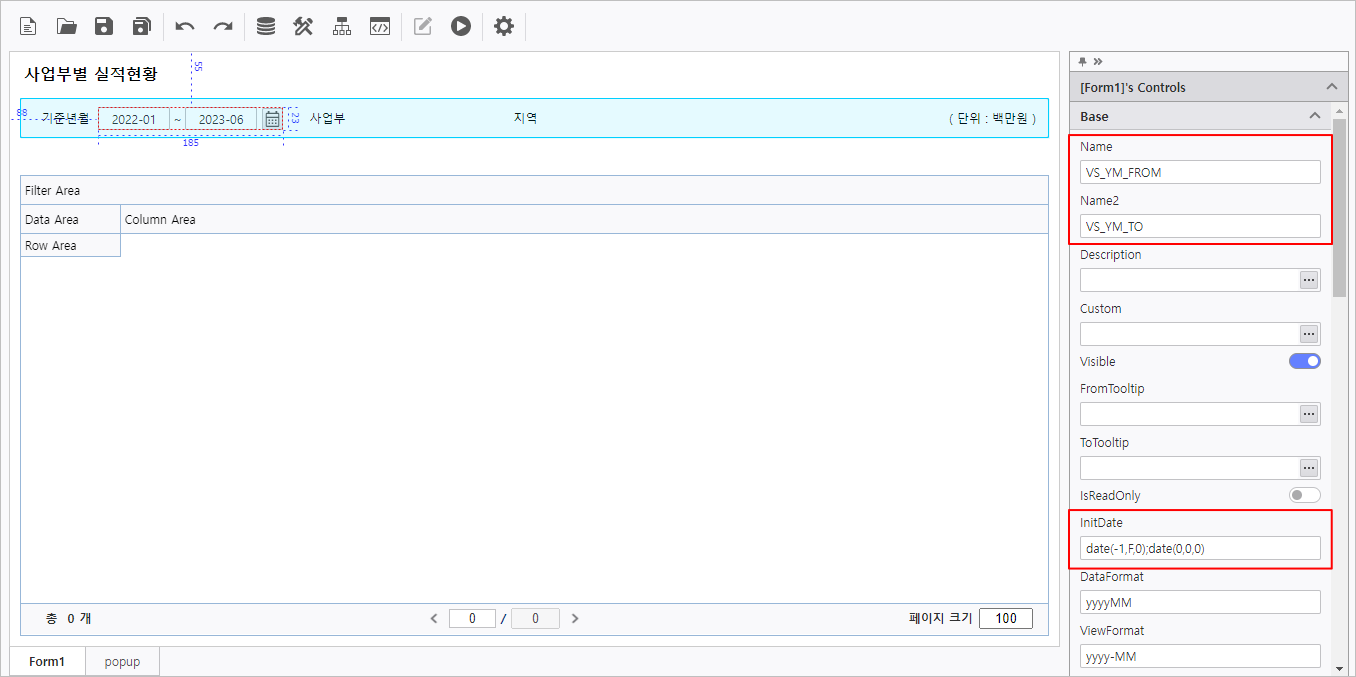Open the calendar date picker icon
Screen dimensions: 1356x677
click(272, 120)
